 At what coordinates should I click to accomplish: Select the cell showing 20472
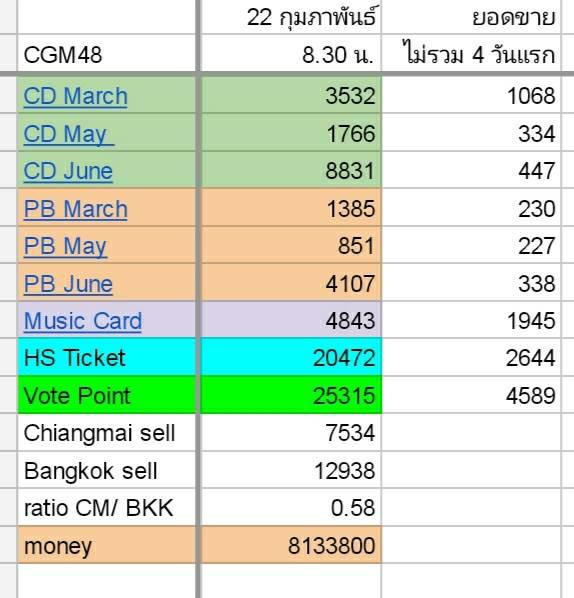point(291,357)
